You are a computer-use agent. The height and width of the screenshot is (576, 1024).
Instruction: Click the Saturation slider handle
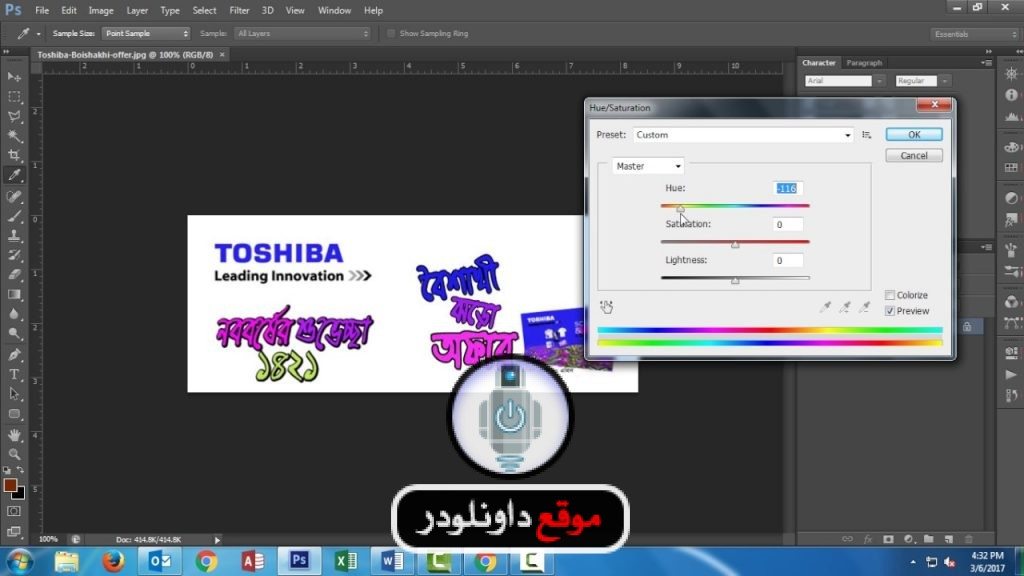click(735, 244)
